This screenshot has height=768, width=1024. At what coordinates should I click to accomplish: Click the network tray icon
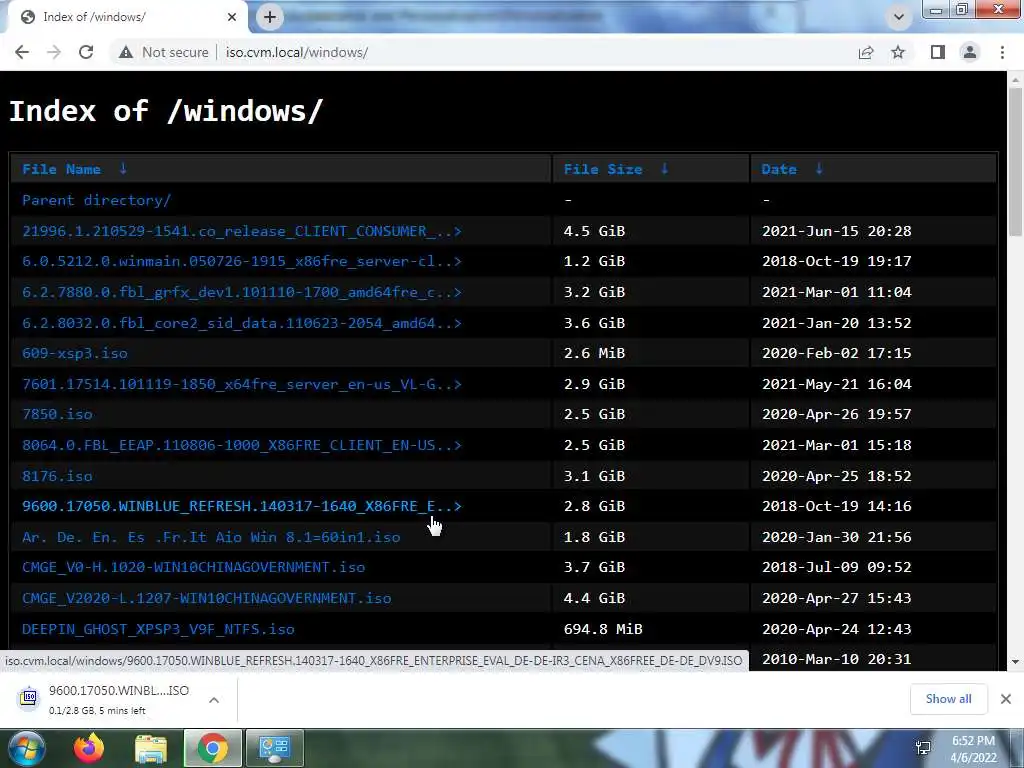pos(923,748)
